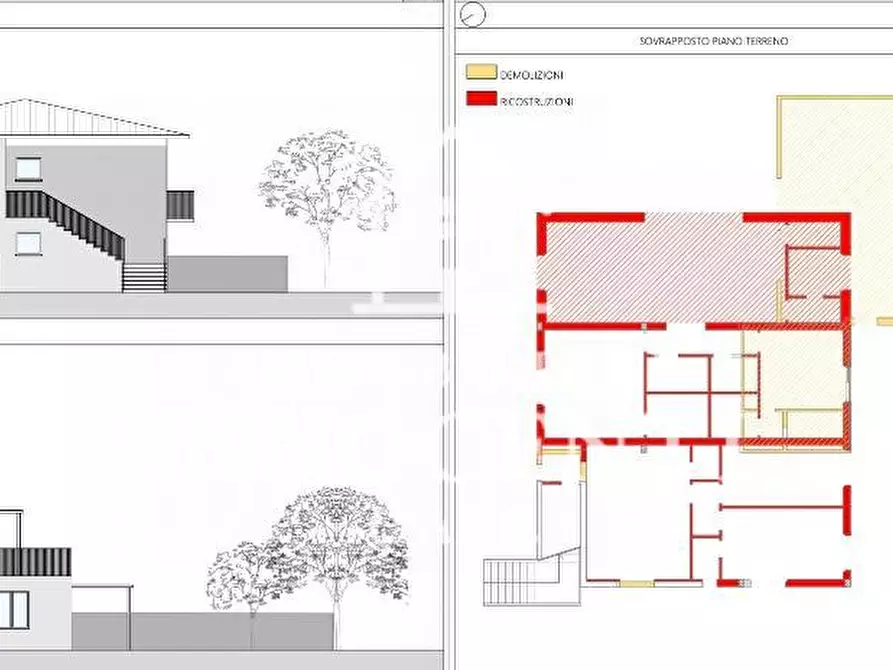Click the balcony railing in lower elevation
This screenshot has height=670, width=893.
click(x=35, y=561)
